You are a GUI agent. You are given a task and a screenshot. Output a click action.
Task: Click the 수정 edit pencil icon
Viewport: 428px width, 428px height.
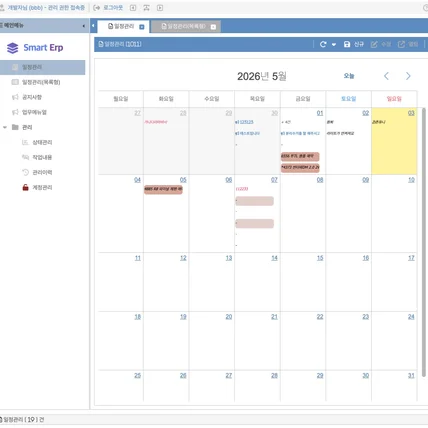(374, 44)
